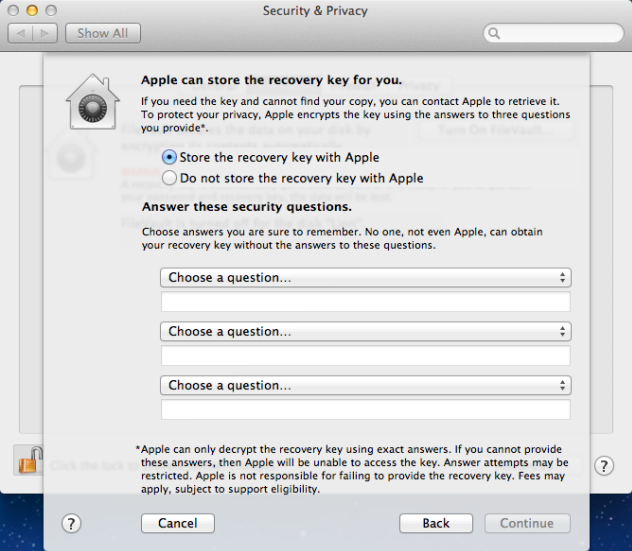The height and width of the screenshot is (551, 632).
Task: Click the search preferences field
Action: click(553, 33)
